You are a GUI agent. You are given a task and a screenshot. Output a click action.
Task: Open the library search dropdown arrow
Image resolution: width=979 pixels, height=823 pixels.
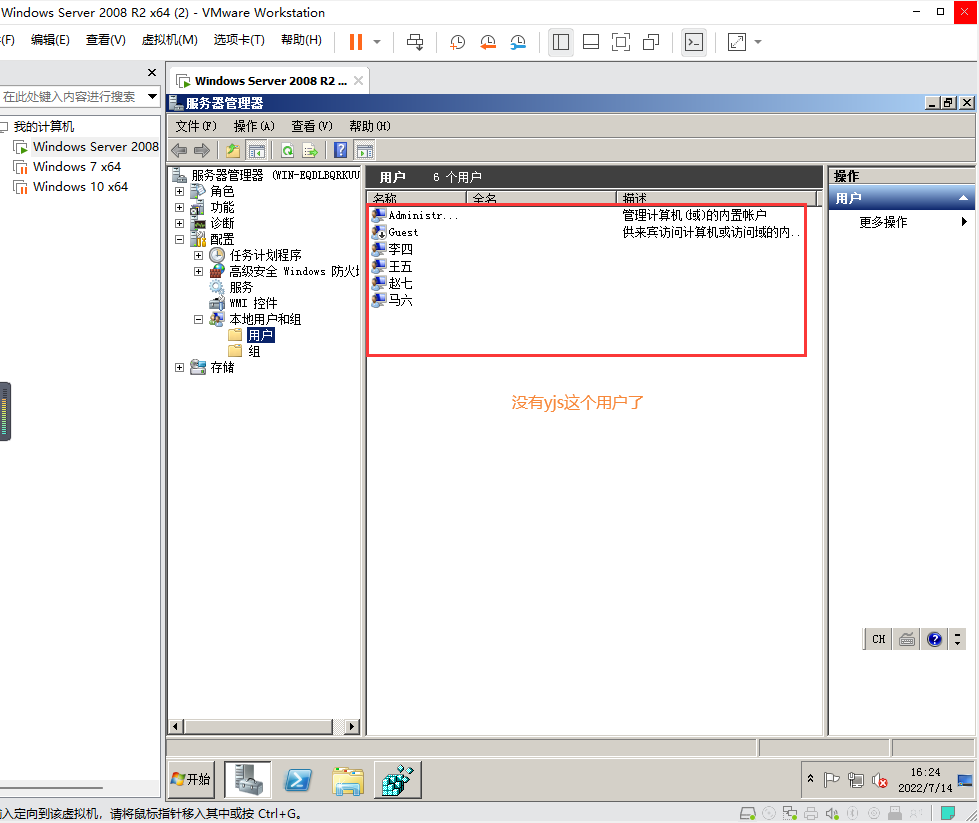[x=152, y=96]
